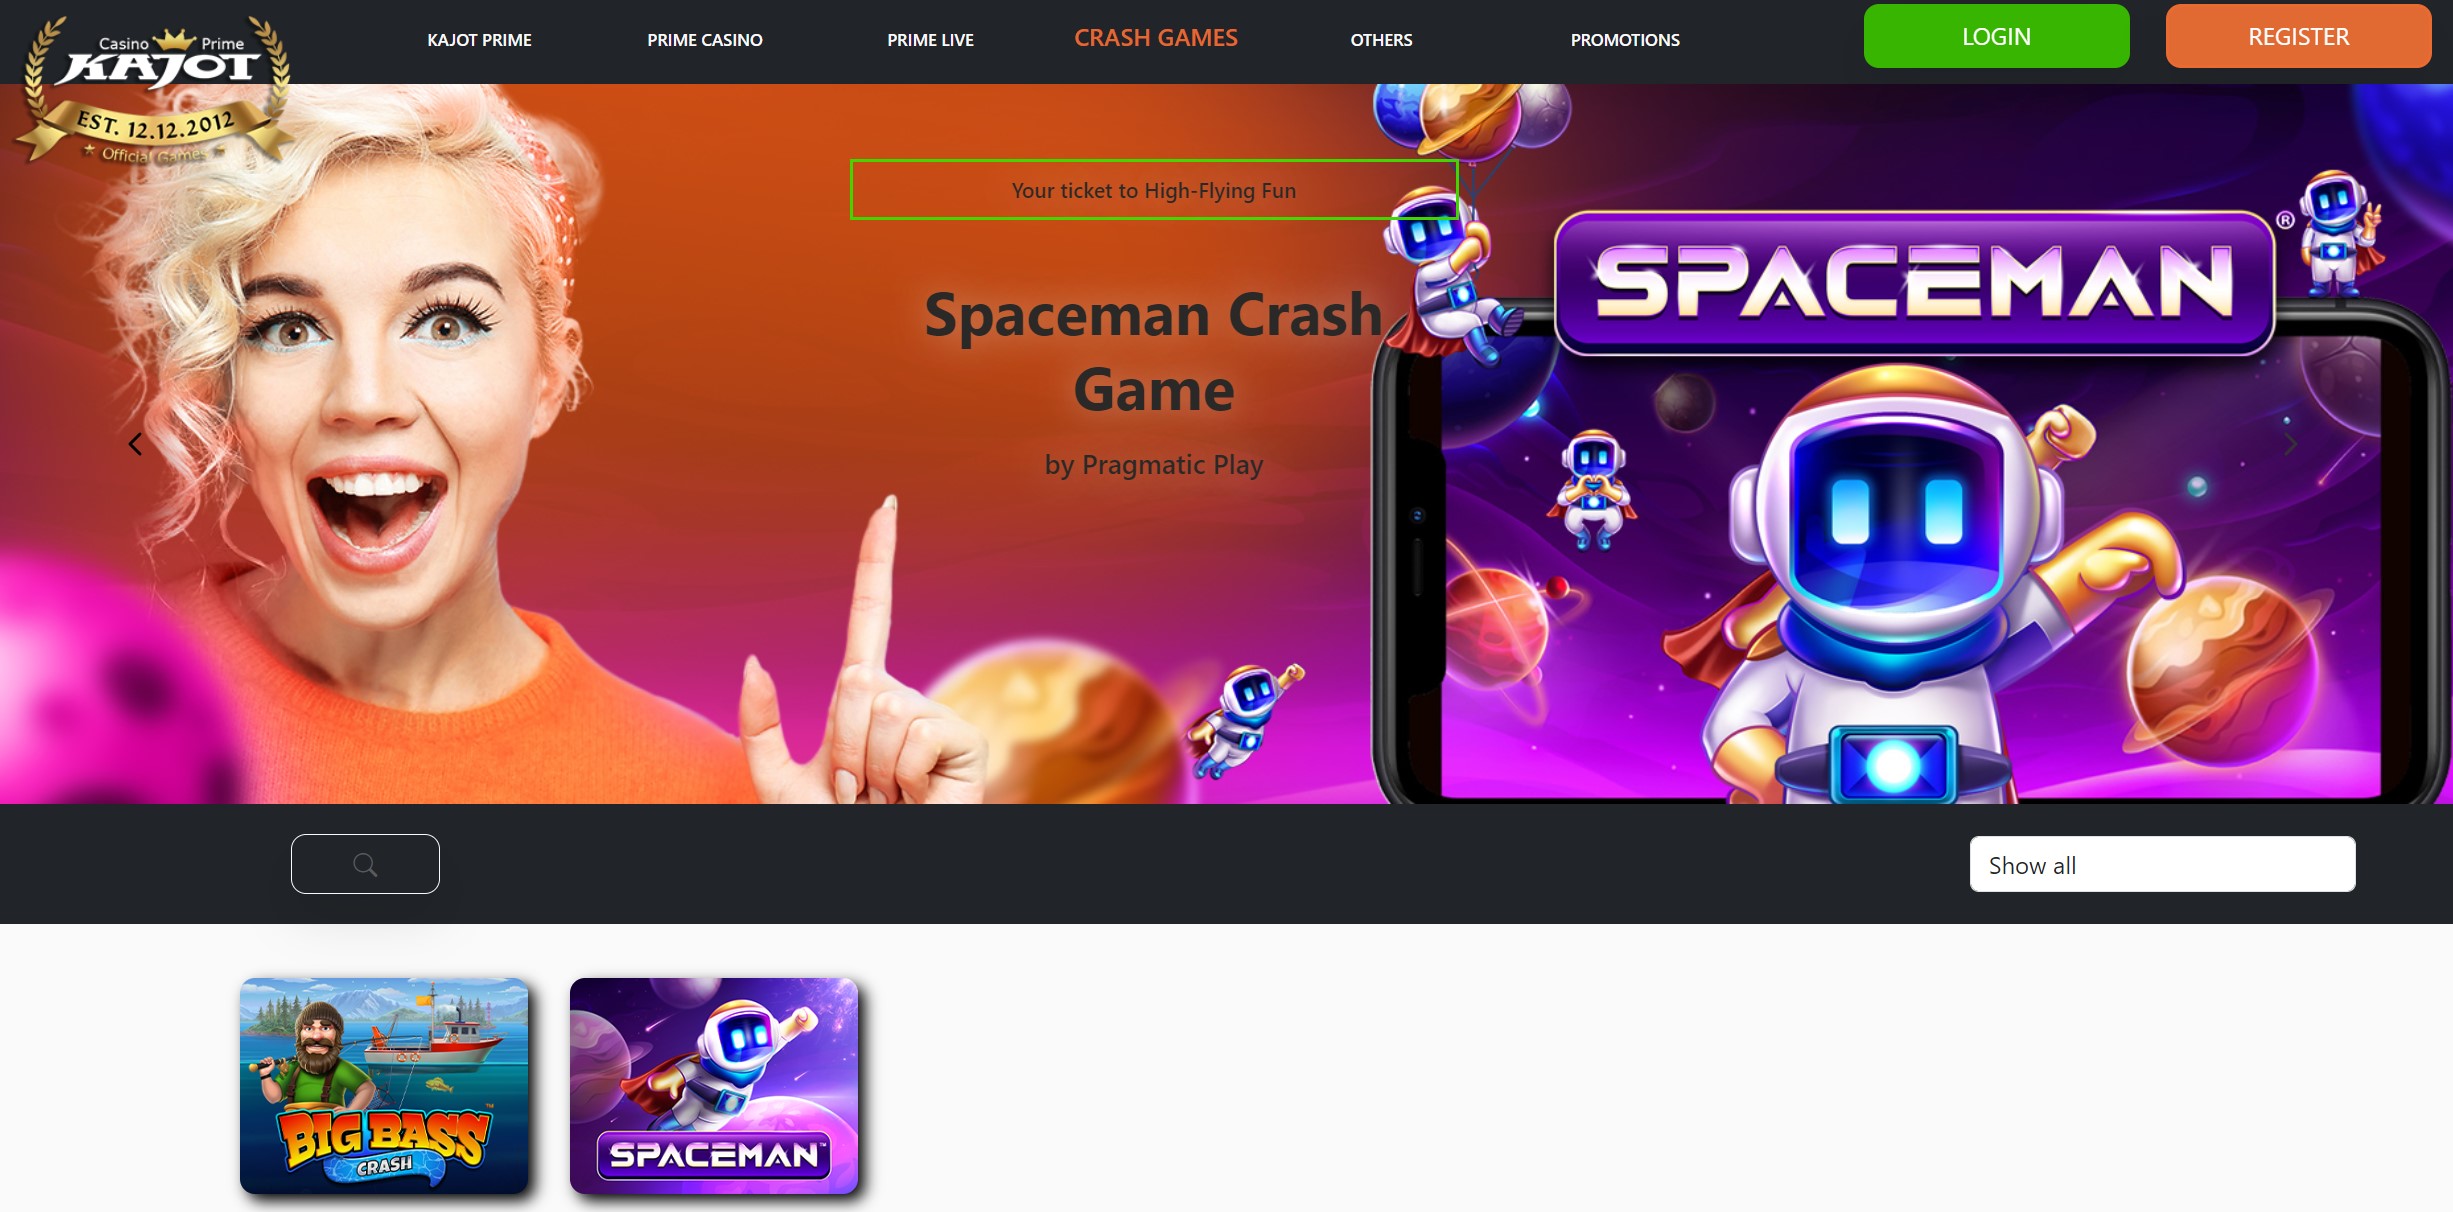Click the green Login button
This screenshot has height=1212, width=2453.
[x=1996, y=36]
